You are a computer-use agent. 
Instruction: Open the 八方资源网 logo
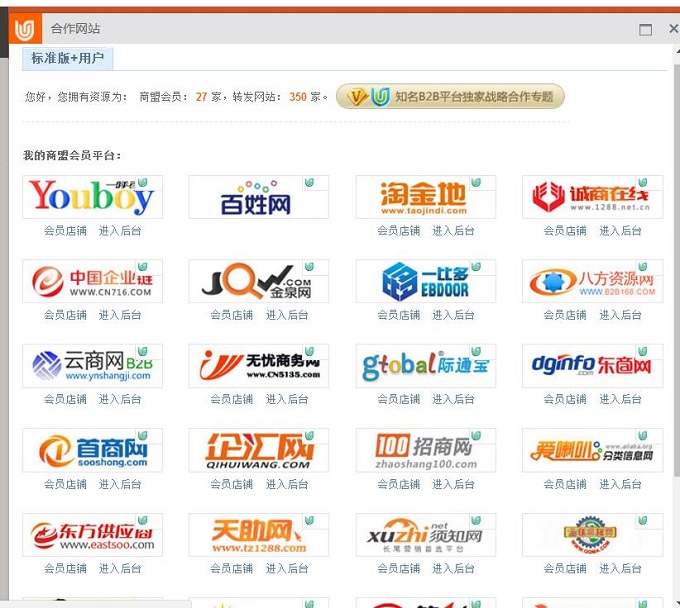coord(592,282)
